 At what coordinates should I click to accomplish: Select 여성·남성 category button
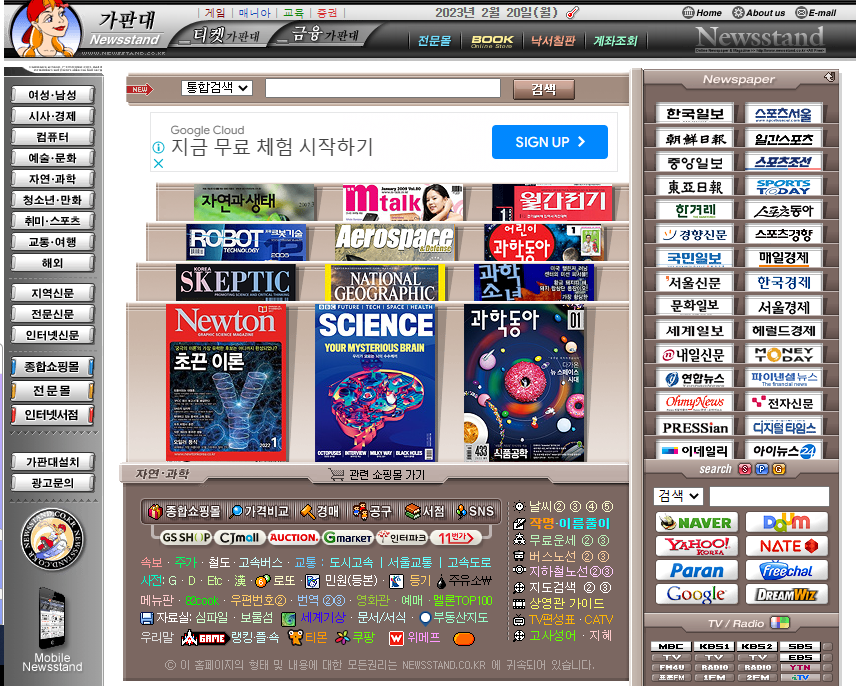pyautogui.click(x=52, y=95)
